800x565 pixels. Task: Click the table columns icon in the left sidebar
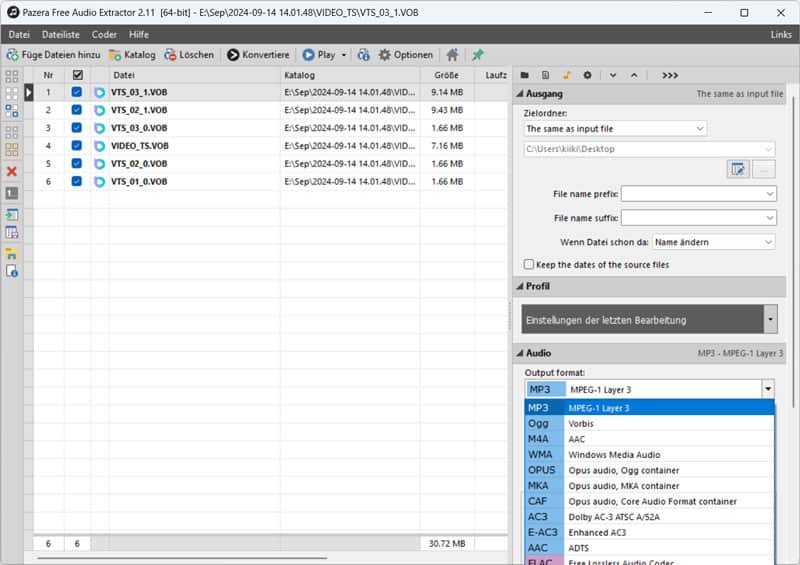pos(12,233)
